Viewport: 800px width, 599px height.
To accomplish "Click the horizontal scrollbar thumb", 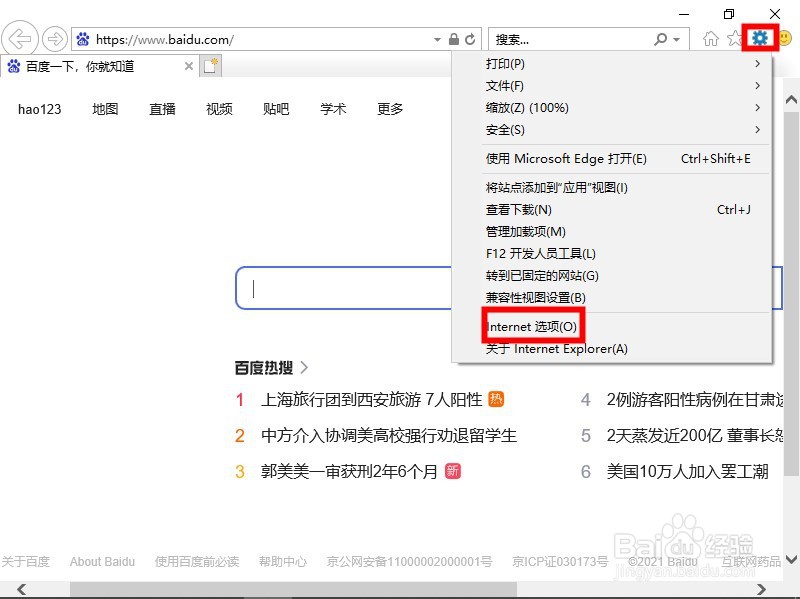I will coord(293,589).
